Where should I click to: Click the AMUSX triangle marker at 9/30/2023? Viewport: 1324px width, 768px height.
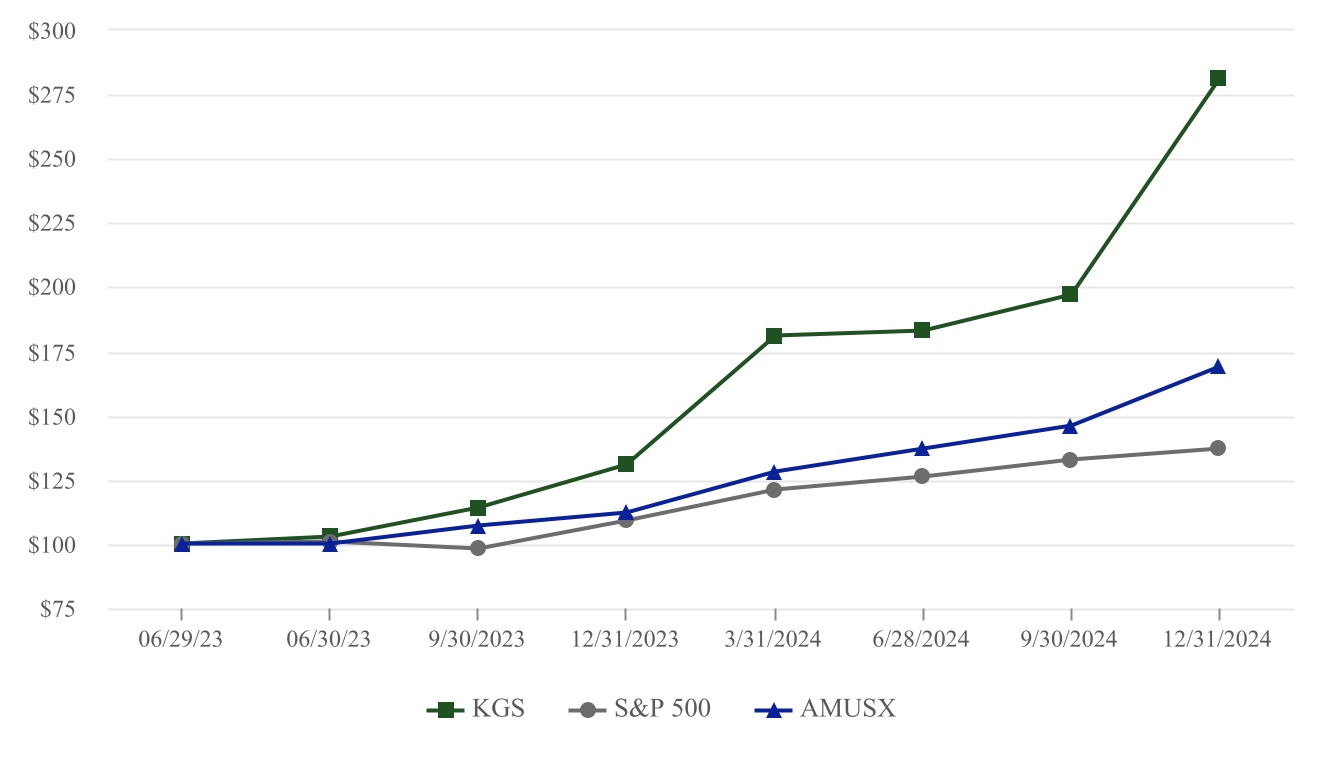click(478, 525)
